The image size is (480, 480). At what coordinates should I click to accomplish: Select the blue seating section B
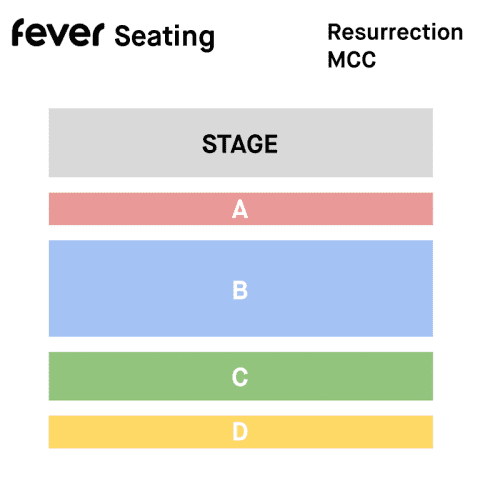point(241,288)
